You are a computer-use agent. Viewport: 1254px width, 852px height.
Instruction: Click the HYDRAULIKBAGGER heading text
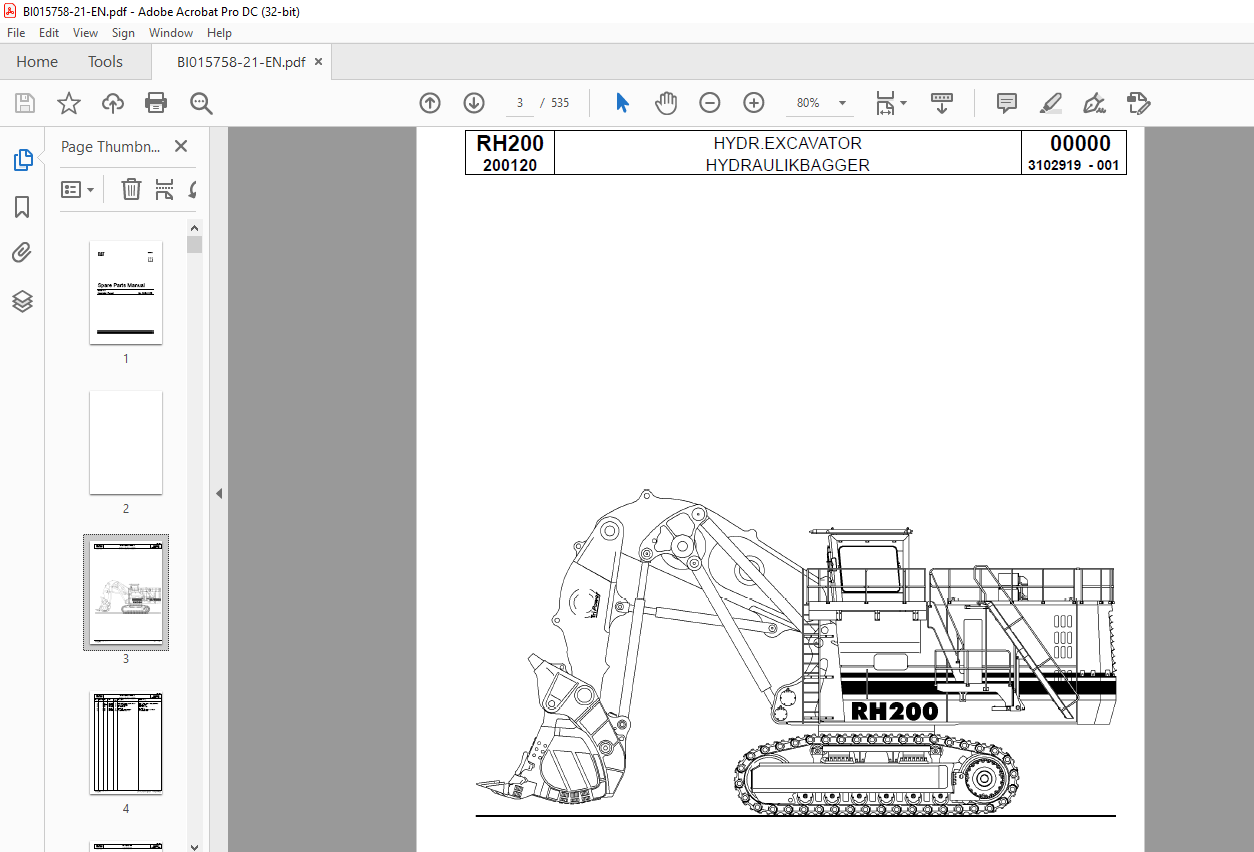pyautogui.click(x=787, y=165)
